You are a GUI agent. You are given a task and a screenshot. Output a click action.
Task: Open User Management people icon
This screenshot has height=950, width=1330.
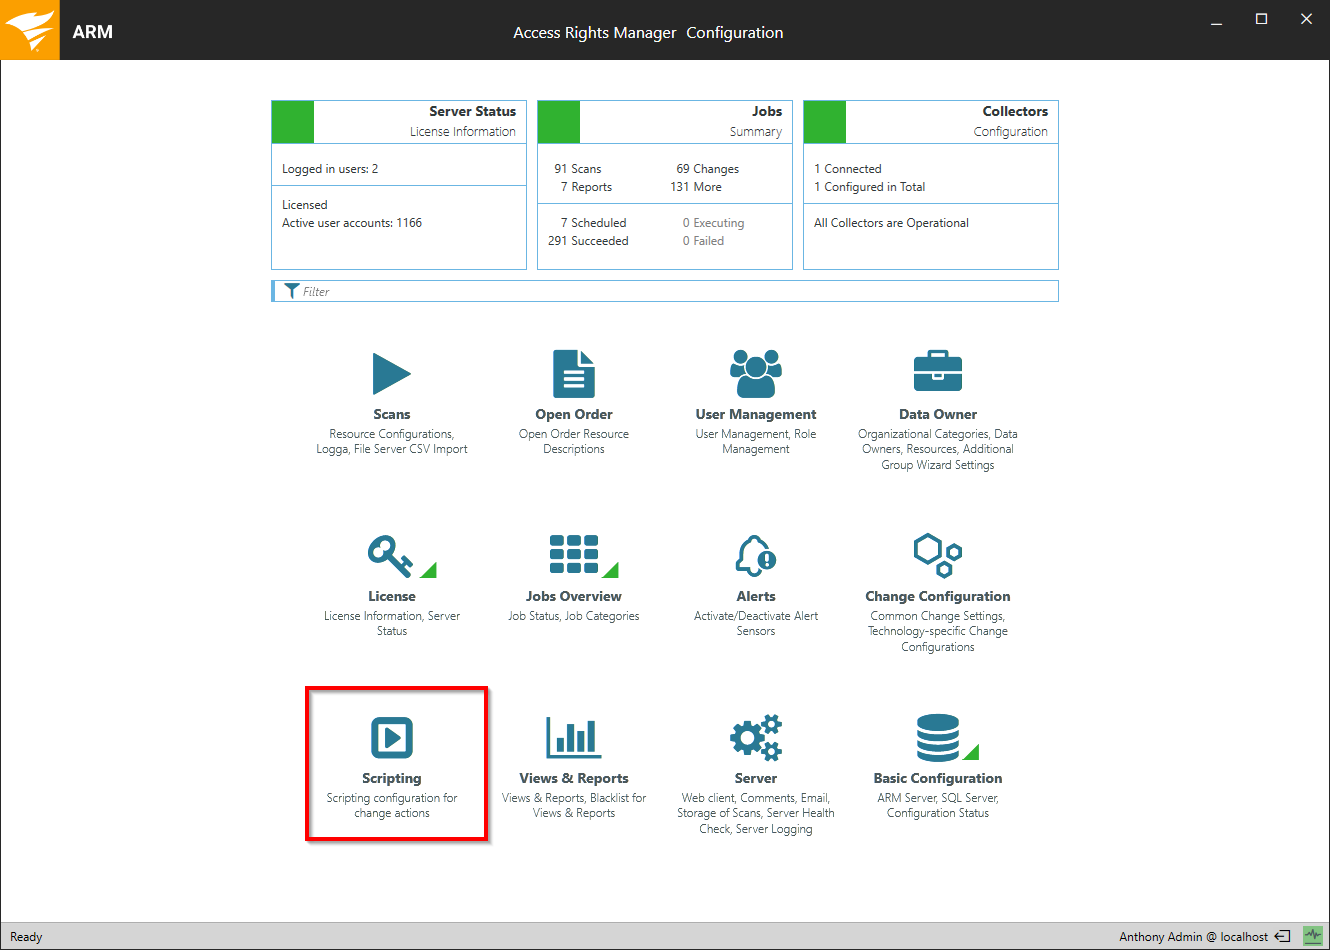click(755, 374)
